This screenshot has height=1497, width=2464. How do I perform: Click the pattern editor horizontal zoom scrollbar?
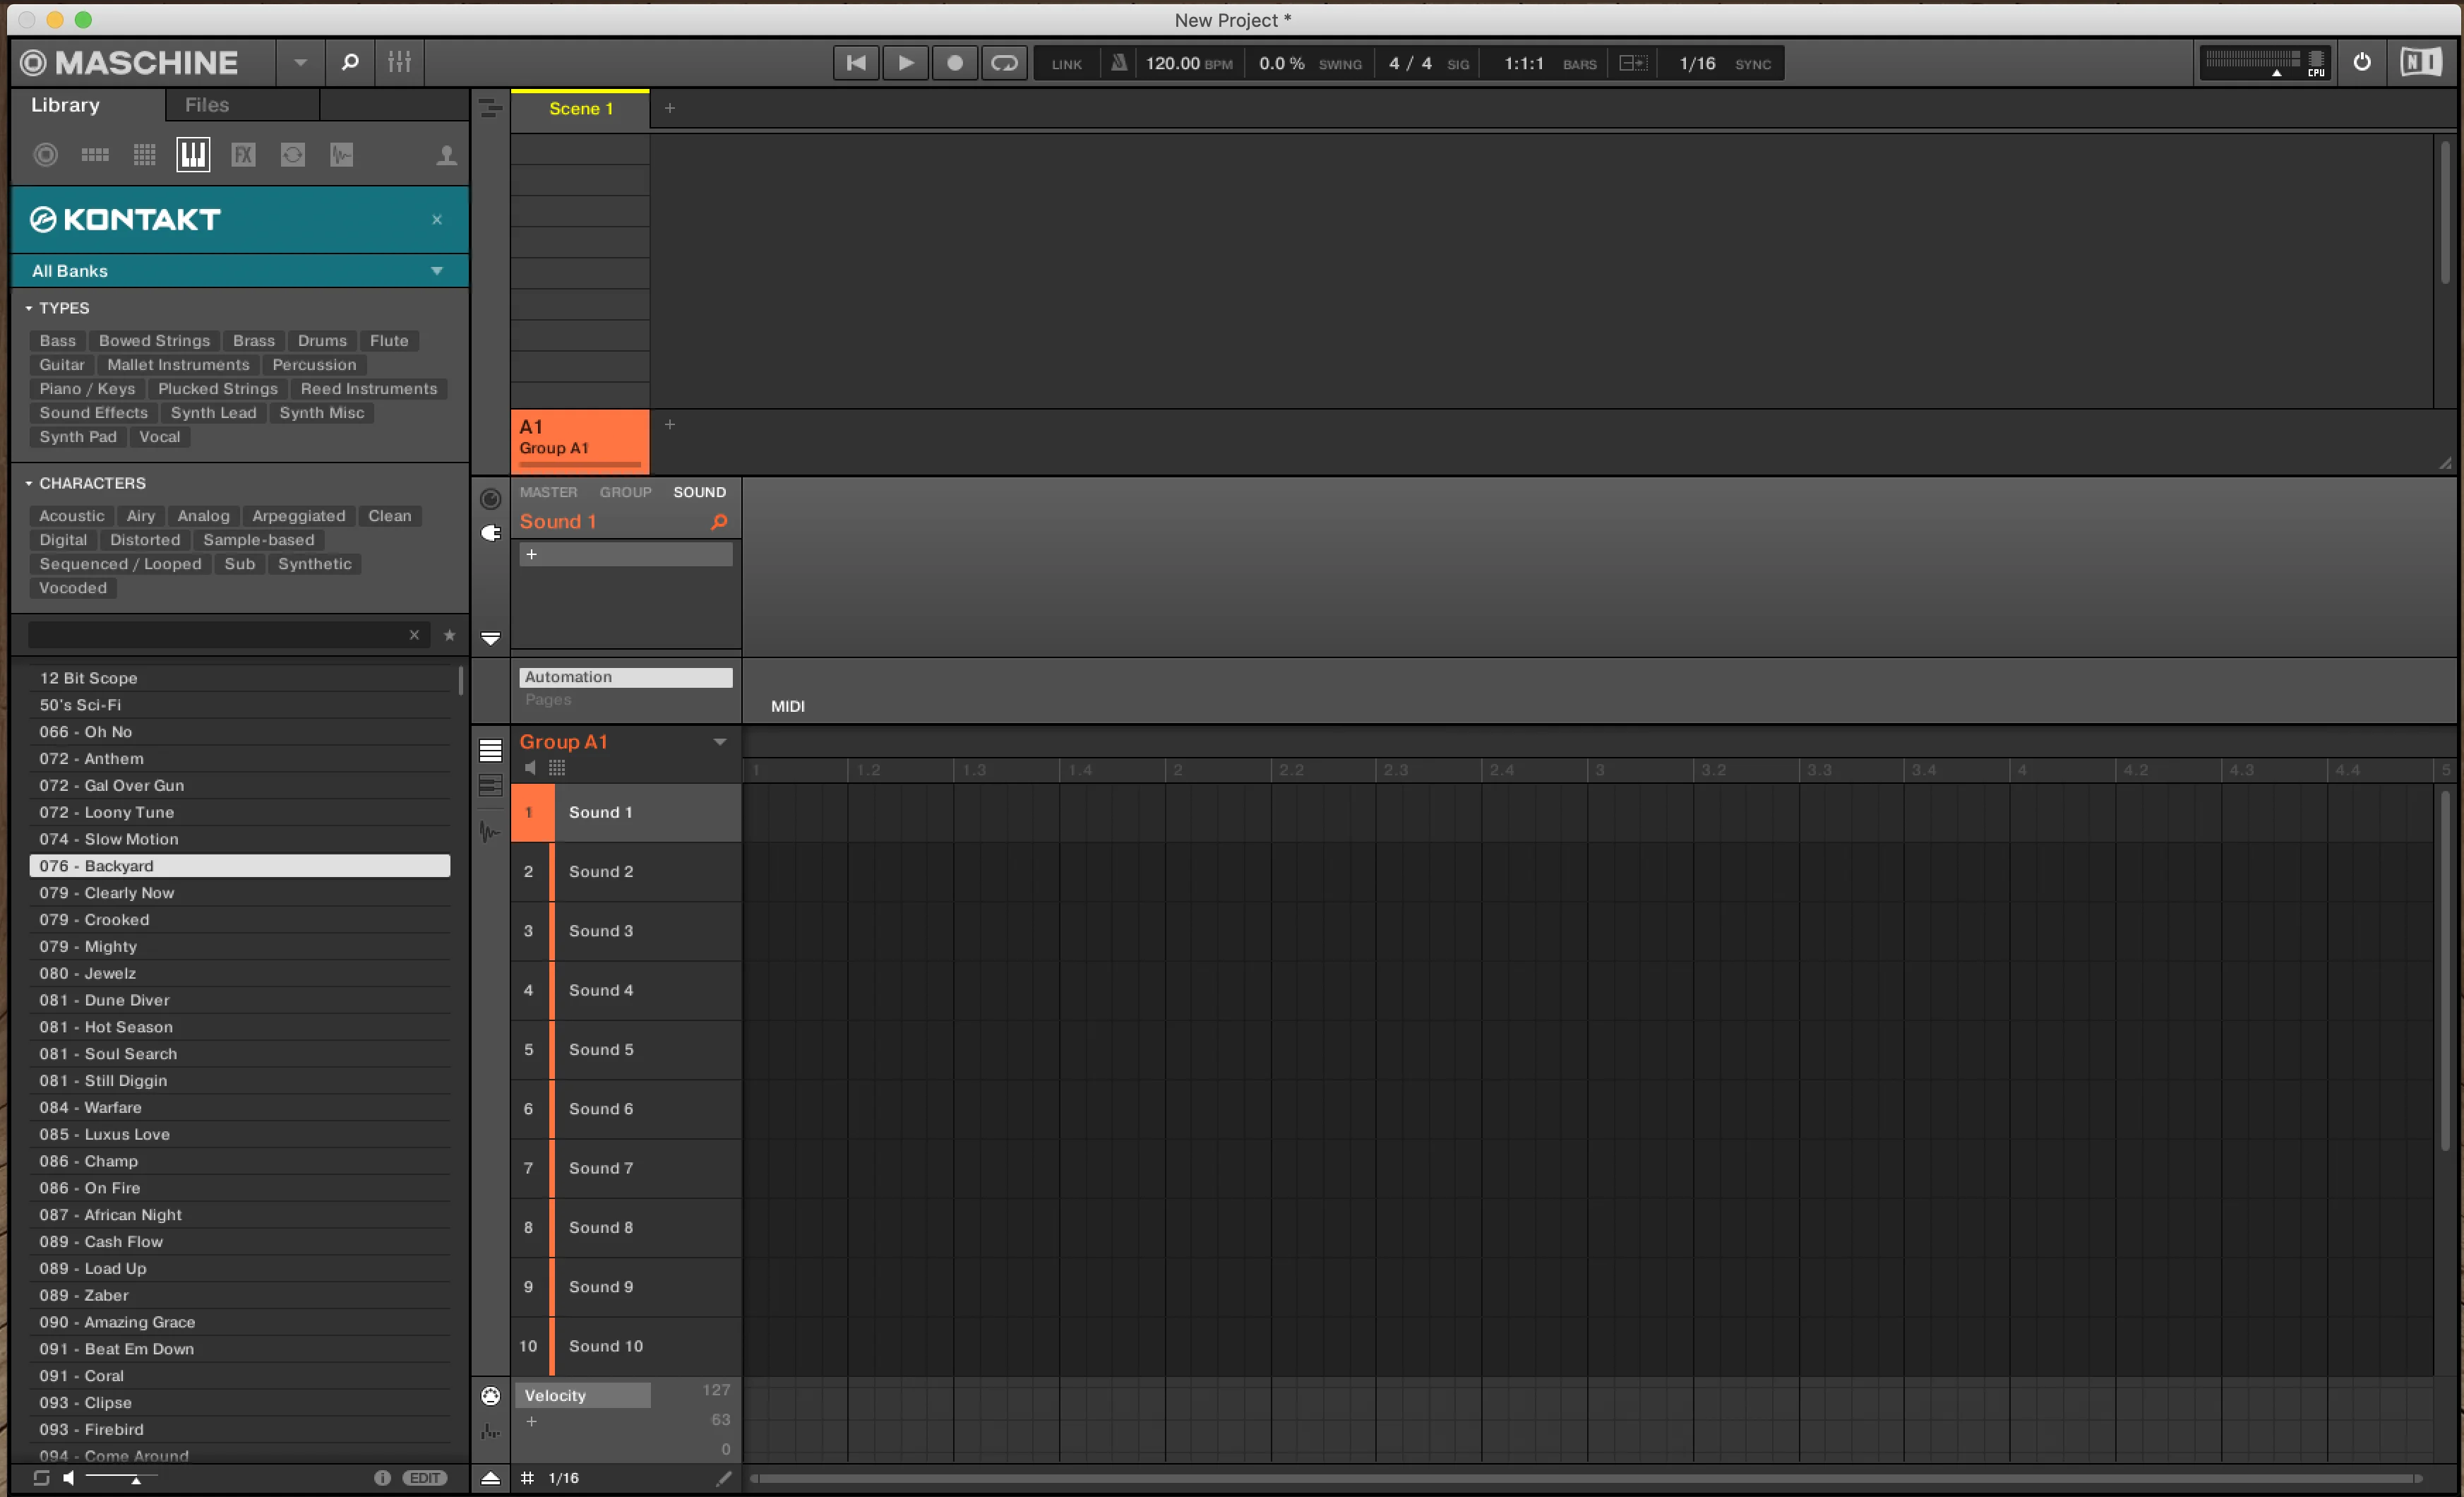tap(1586, 1478)
